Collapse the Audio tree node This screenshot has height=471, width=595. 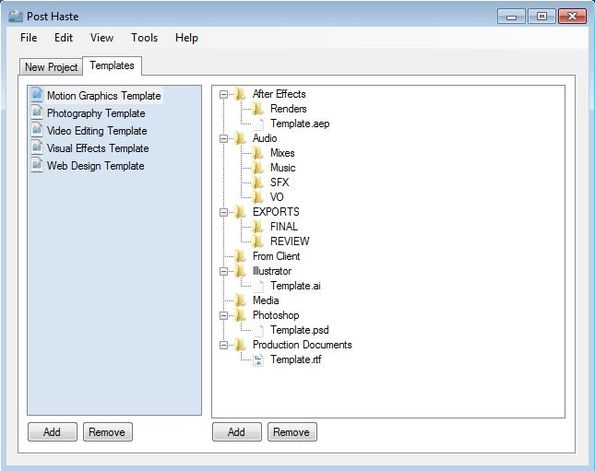pos(224,139)
